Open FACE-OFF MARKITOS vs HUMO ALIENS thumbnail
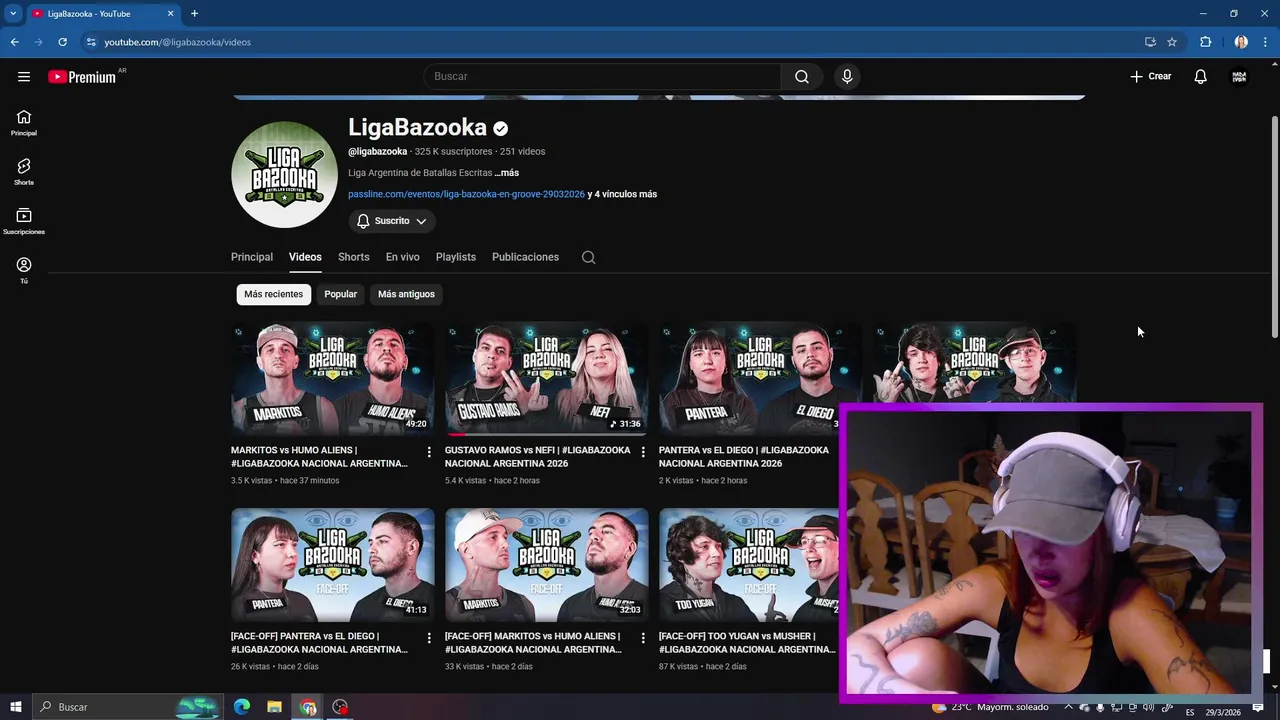 point(547,565)
